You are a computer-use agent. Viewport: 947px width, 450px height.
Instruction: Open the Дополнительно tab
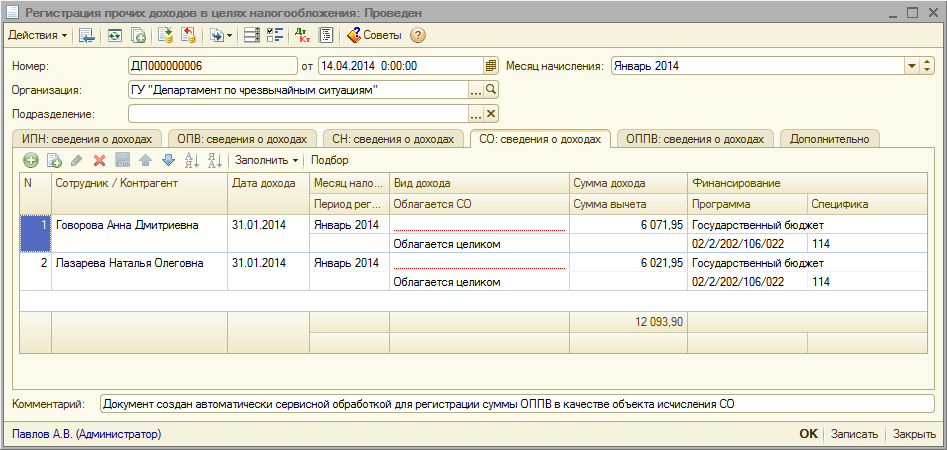(x=829, y=138)
